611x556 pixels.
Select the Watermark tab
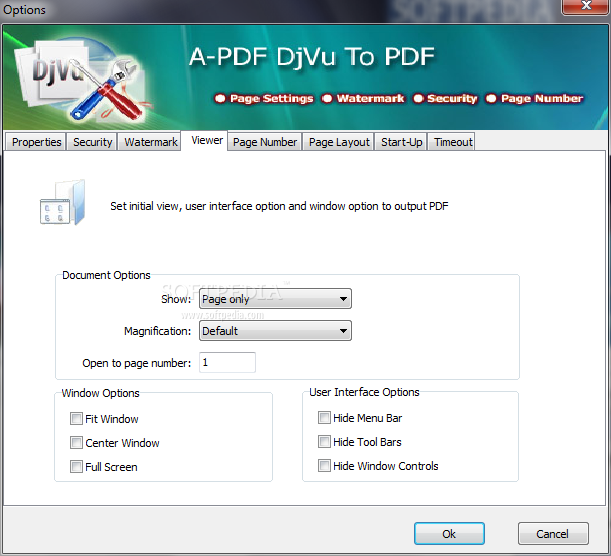coord(150,142)
